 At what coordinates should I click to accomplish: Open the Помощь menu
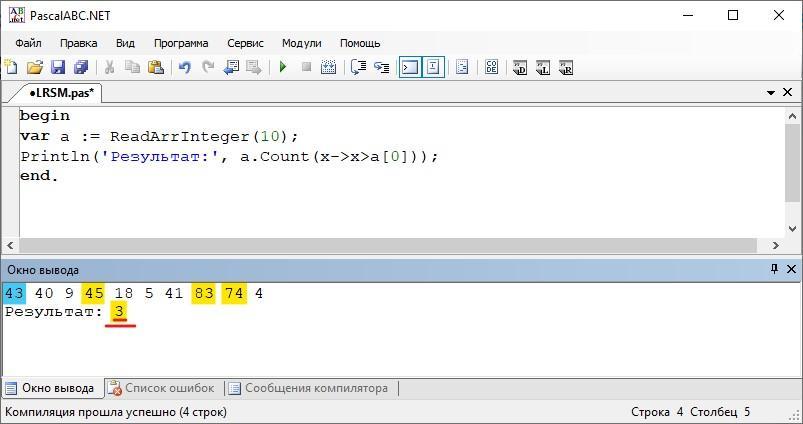[x=360, y=44]
